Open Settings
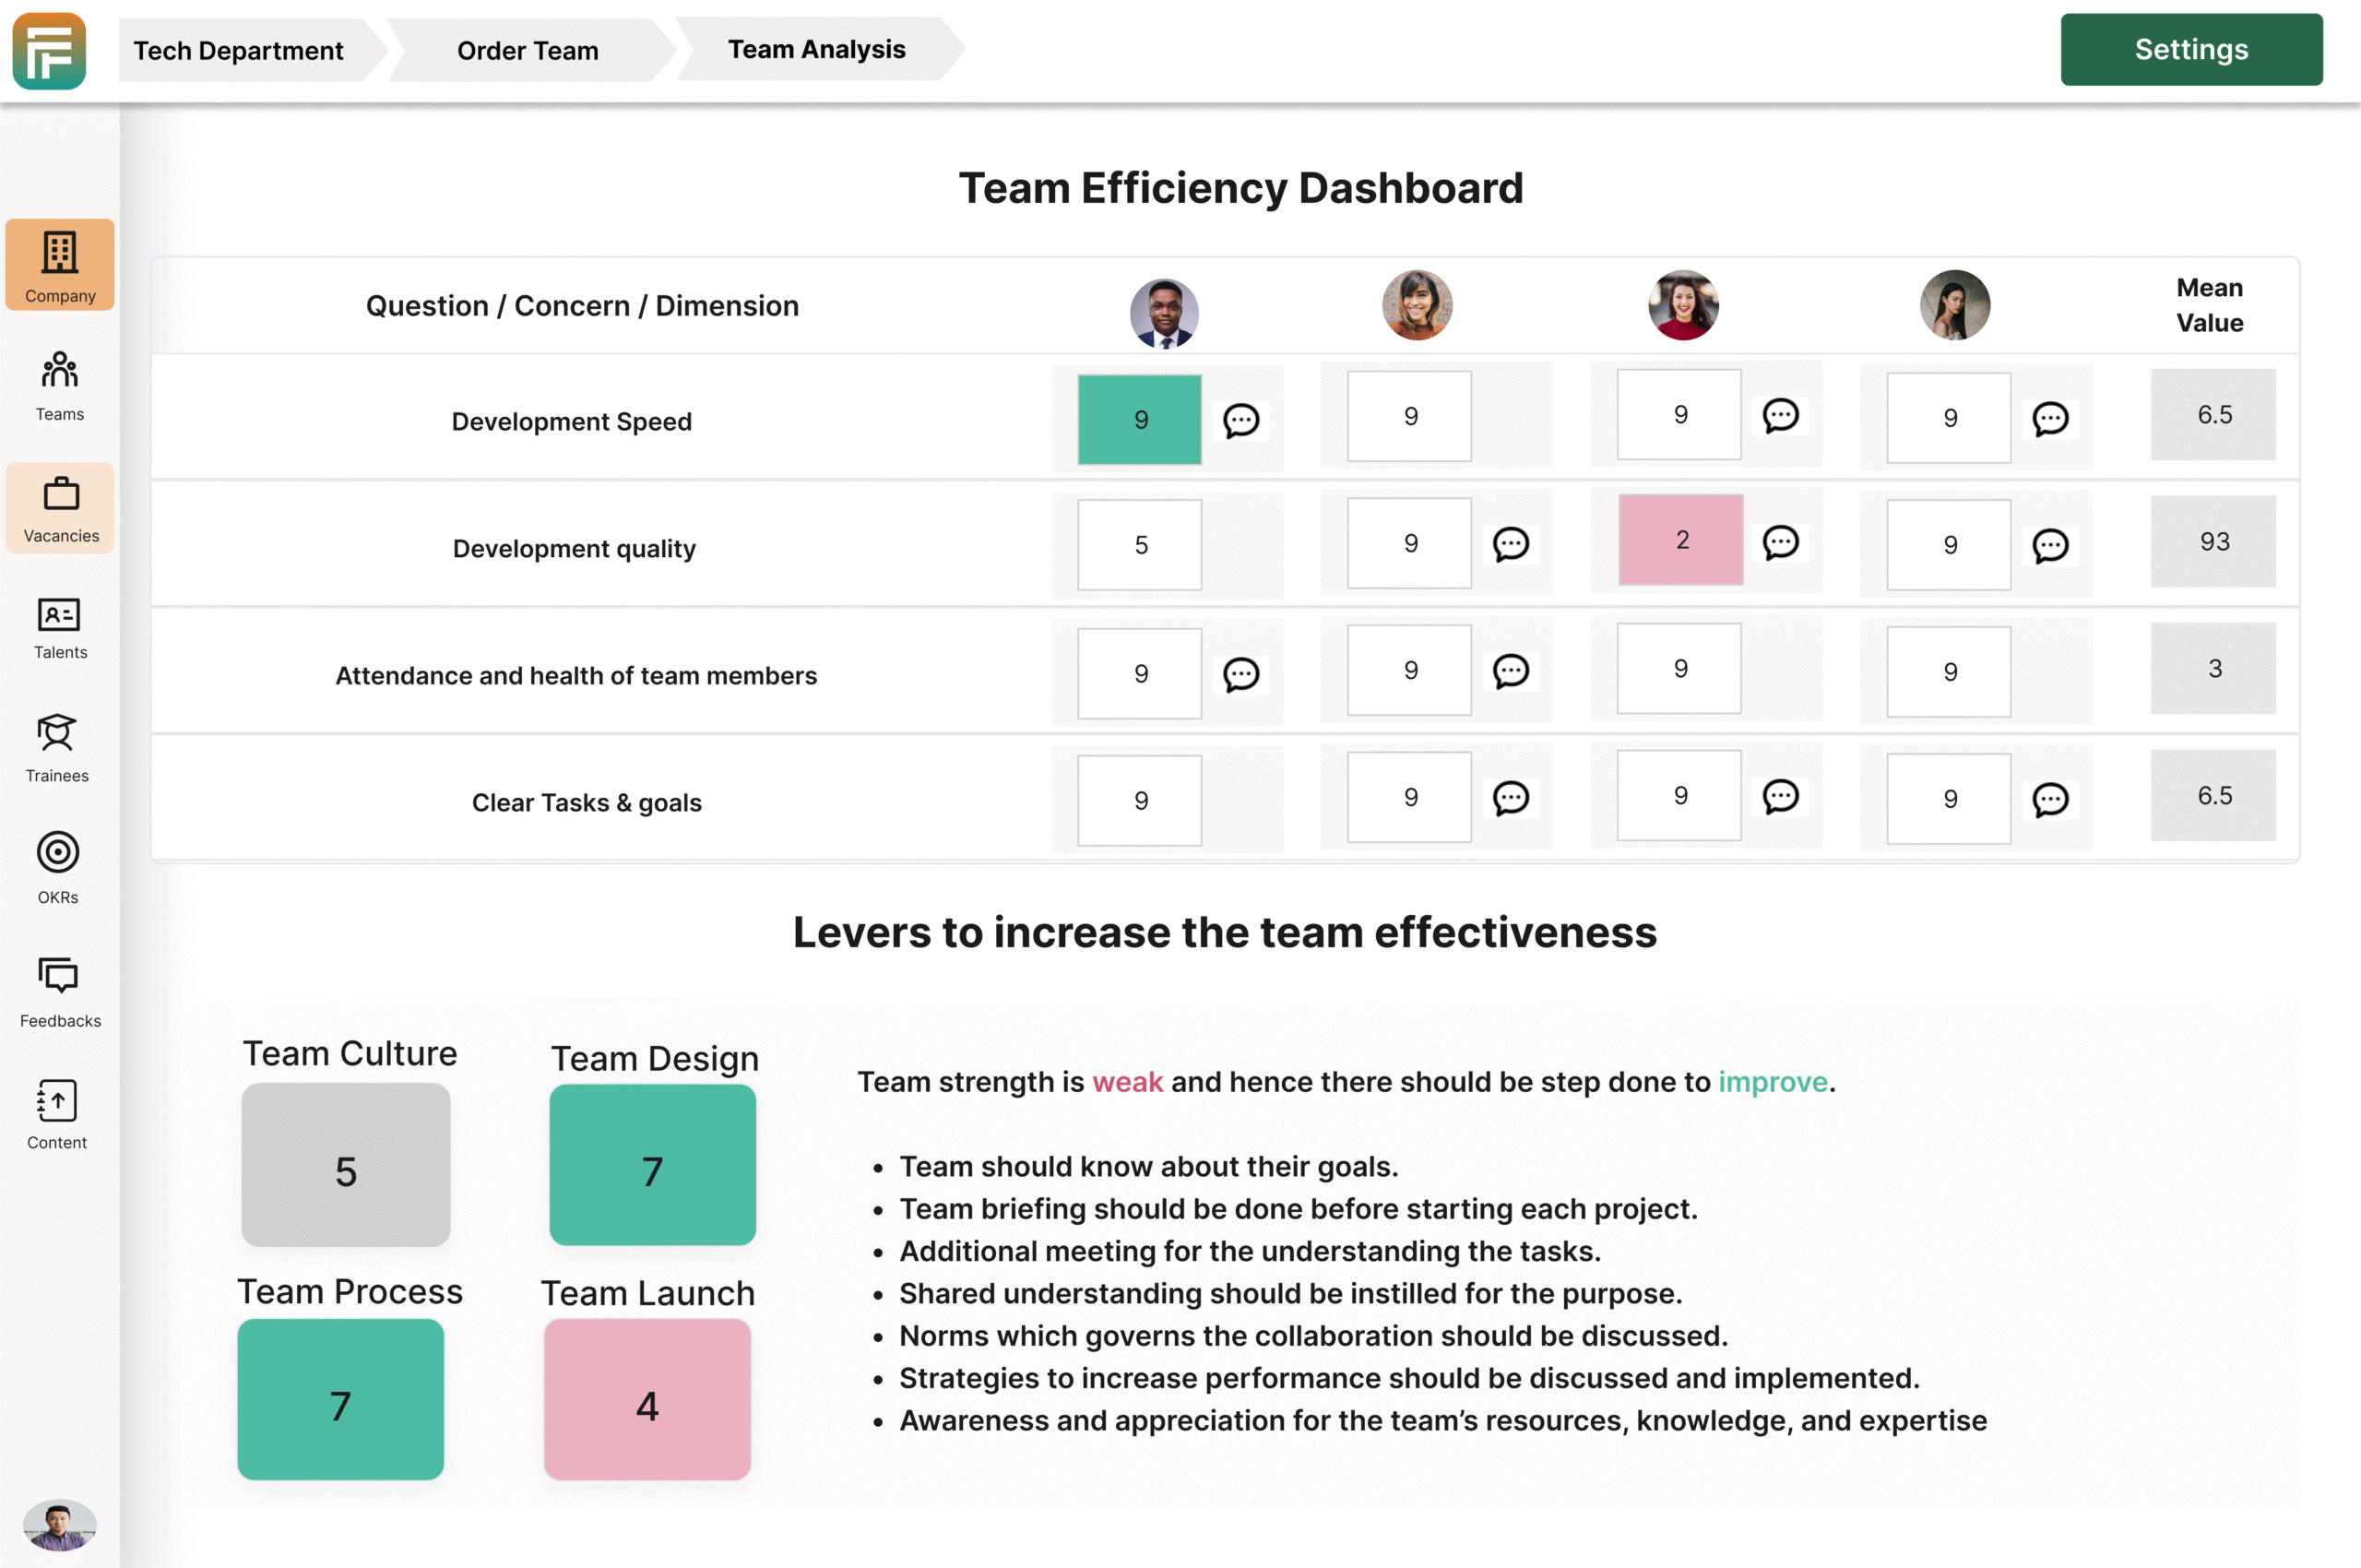2361x1568 pixels. pyautogui.click(x=2191, y=48)
